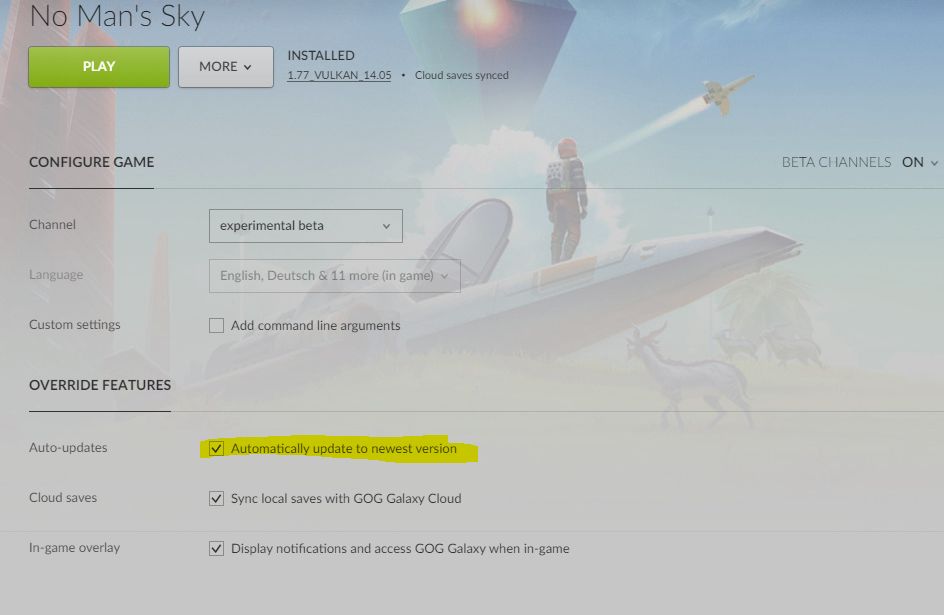Uncheck Automatically update to newest version
944x615 pixels.
(216, 448)
